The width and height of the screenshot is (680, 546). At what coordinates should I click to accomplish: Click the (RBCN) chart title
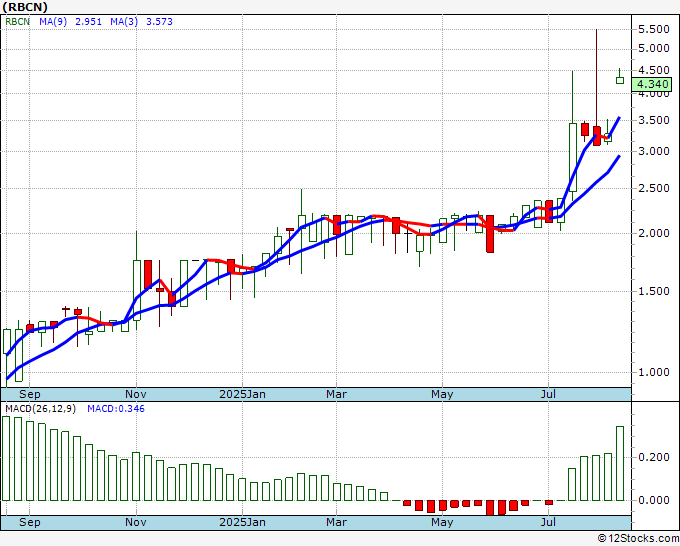25,7
